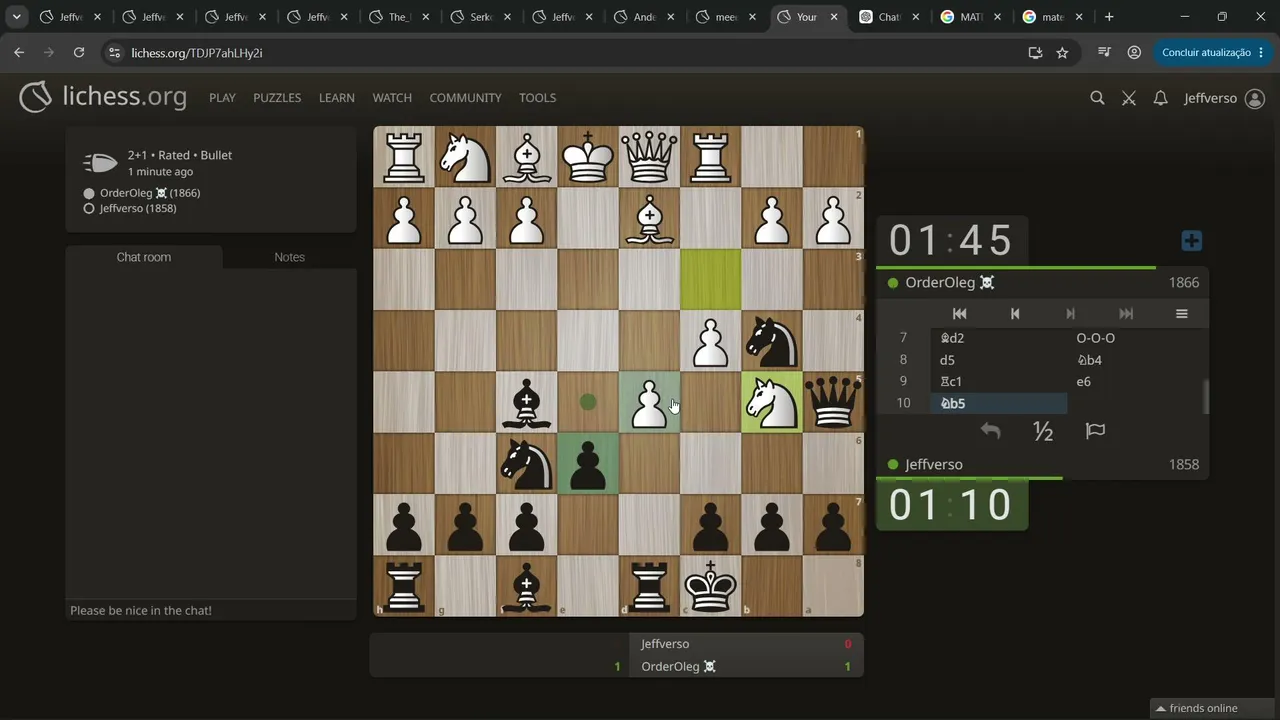
Task: Open the browser media controls
Action: click(x=1104, y=53)
